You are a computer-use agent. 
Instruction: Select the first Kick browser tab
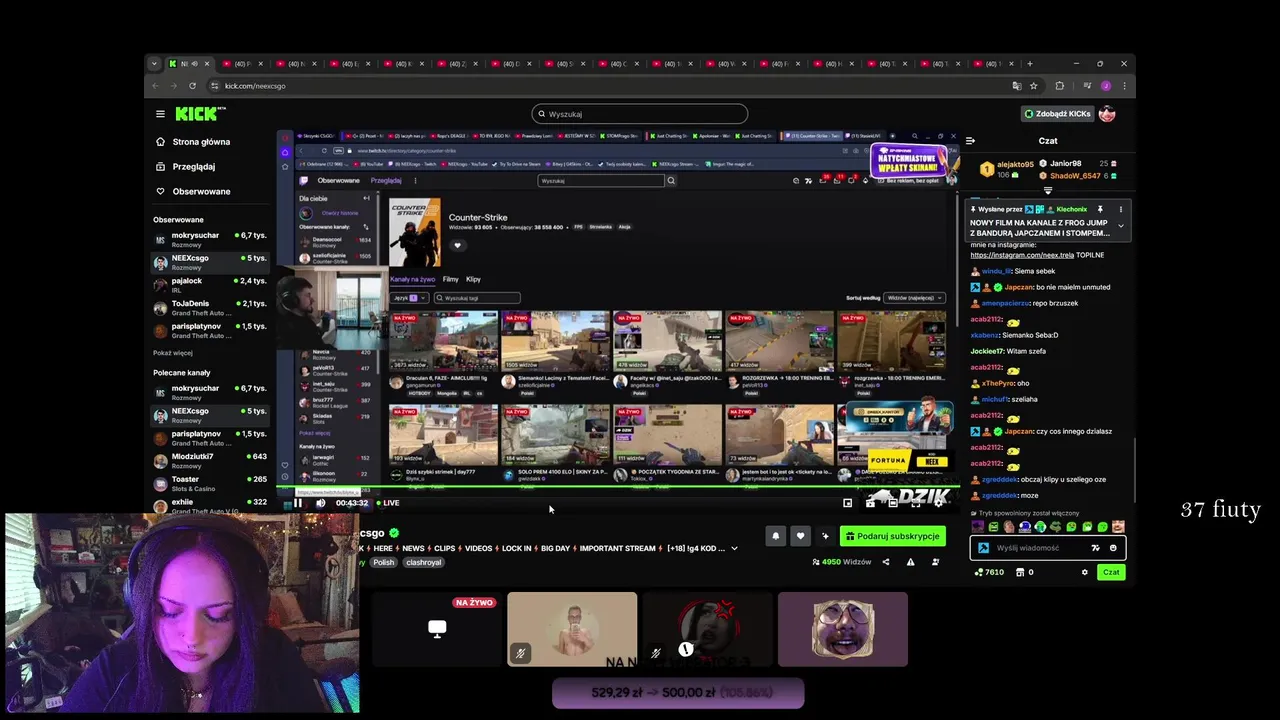click(x=190, y=64)
